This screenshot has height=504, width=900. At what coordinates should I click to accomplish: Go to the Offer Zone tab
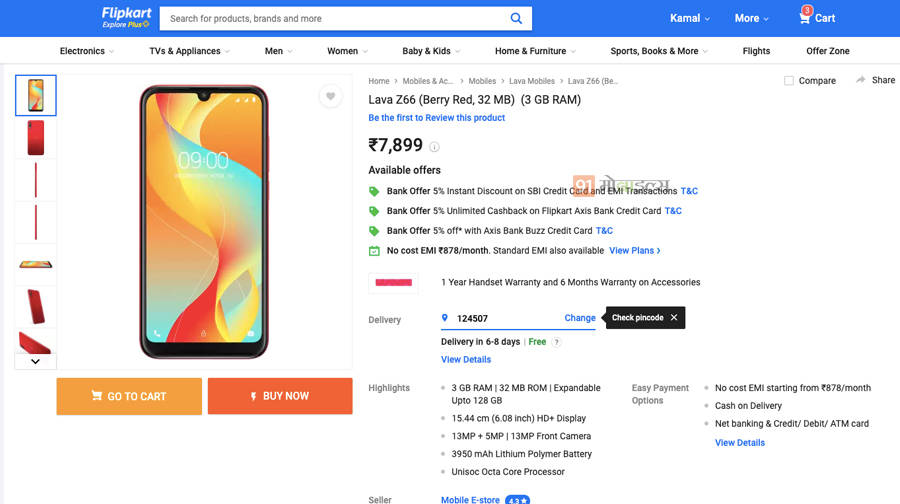coord(828,51)
